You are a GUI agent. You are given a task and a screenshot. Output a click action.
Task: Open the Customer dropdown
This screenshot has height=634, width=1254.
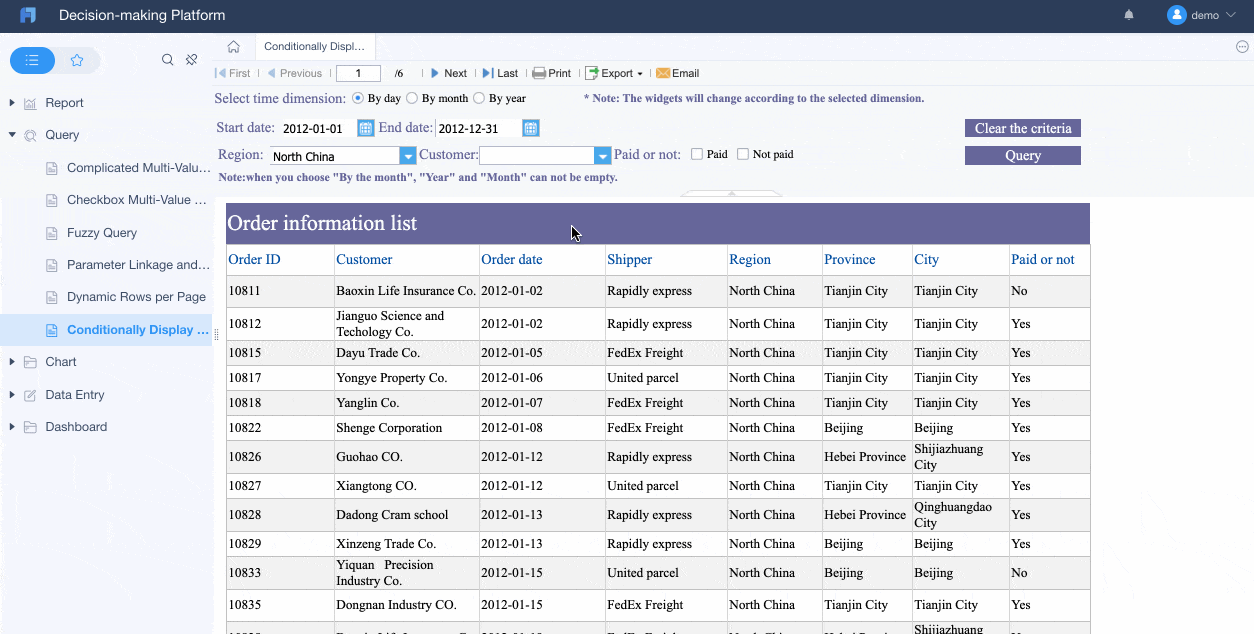click(x=602, y=156)
